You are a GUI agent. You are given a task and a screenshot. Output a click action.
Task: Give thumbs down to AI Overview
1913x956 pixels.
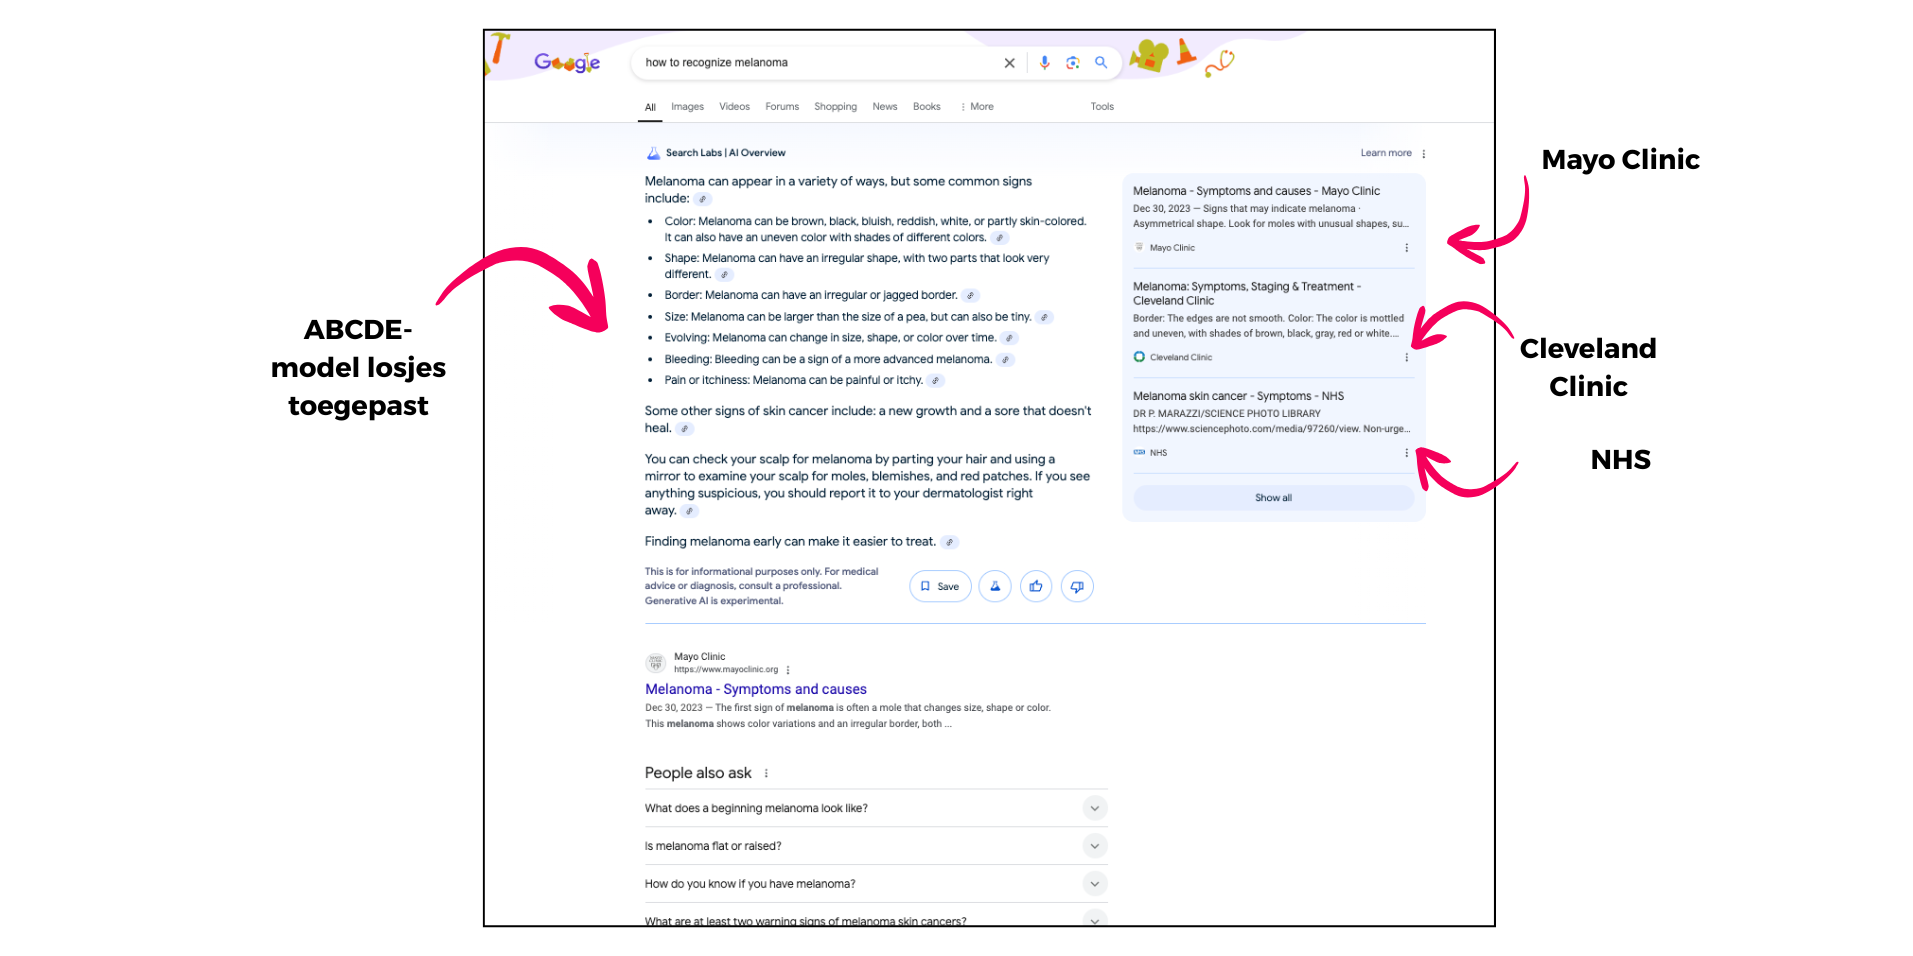pyautogui.click(x=1077, y=587)
